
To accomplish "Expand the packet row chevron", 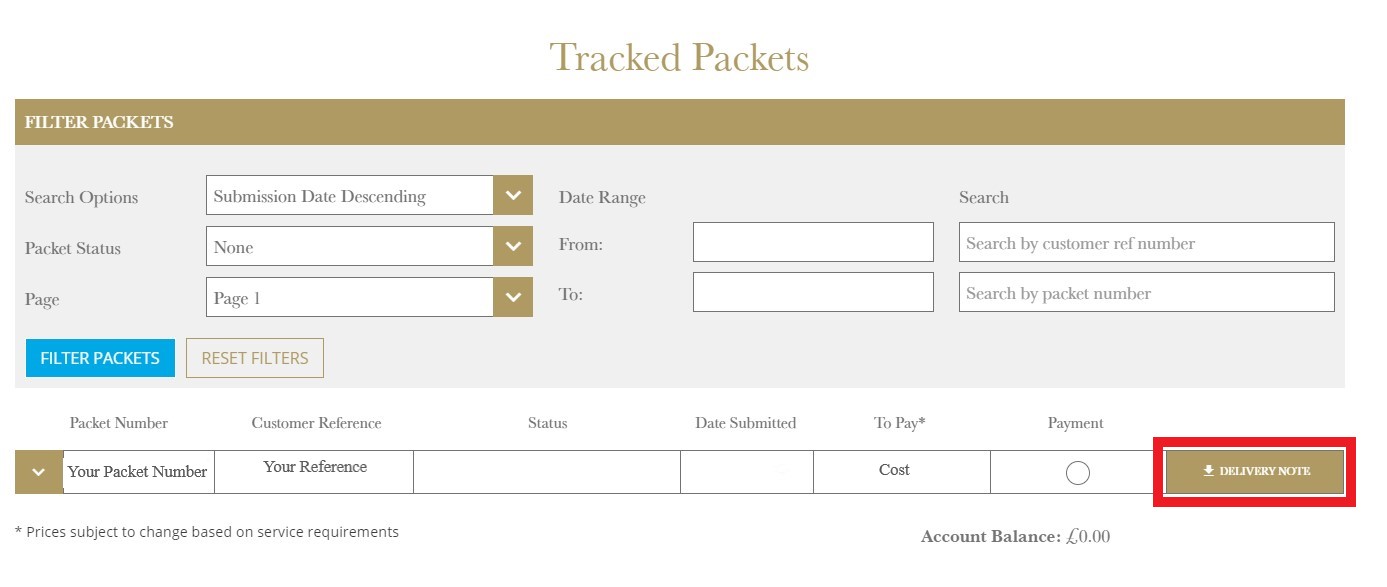I will [39, 472].
